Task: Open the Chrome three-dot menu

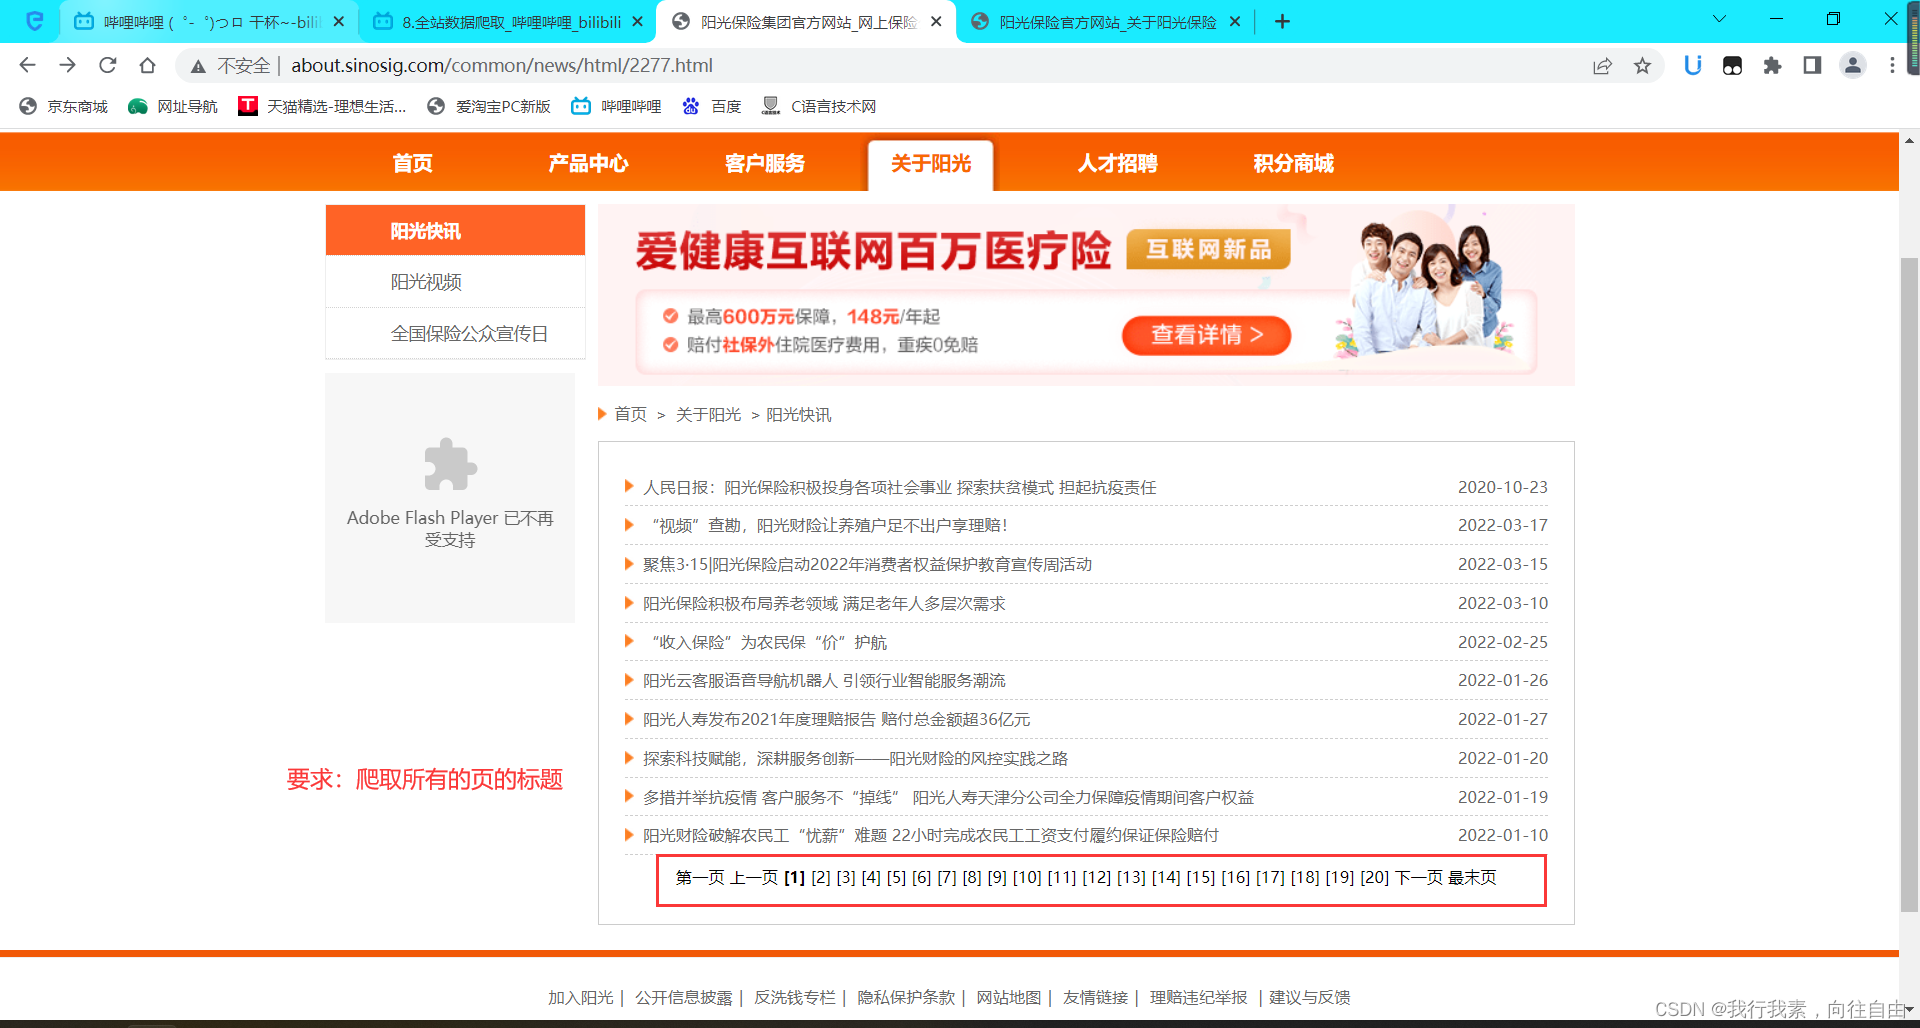Action: point(1891,65)
